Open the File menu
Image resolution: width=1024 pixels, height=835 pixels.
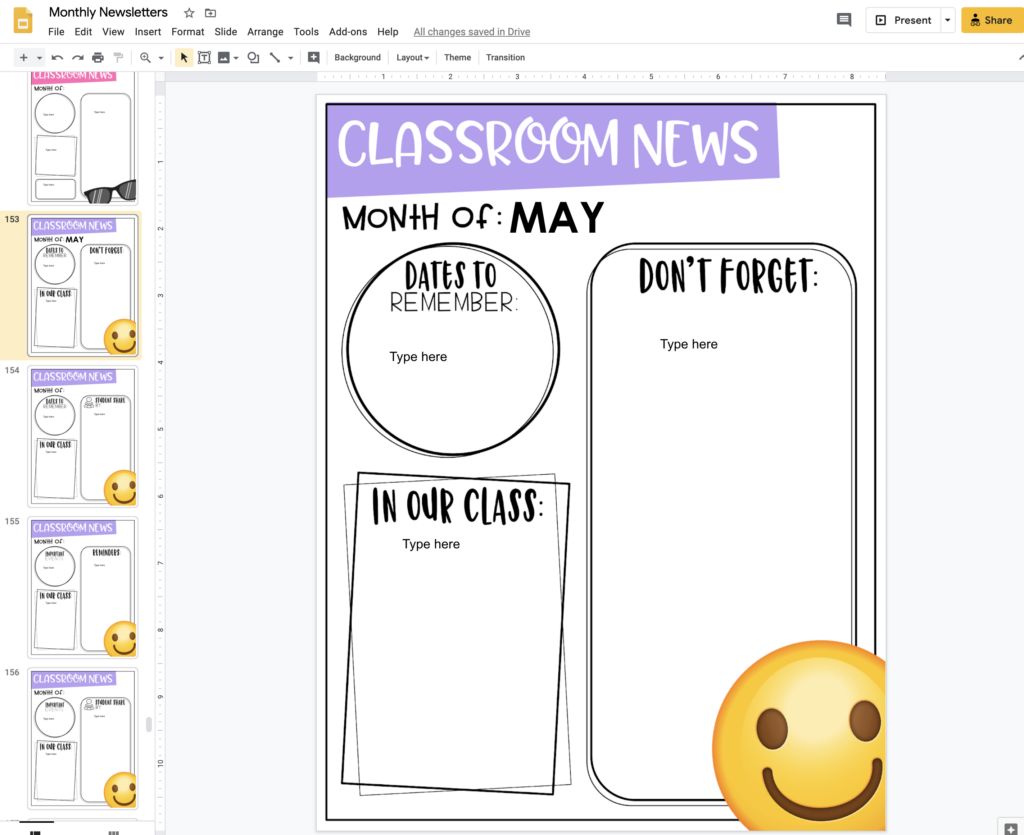click(56, 31)
